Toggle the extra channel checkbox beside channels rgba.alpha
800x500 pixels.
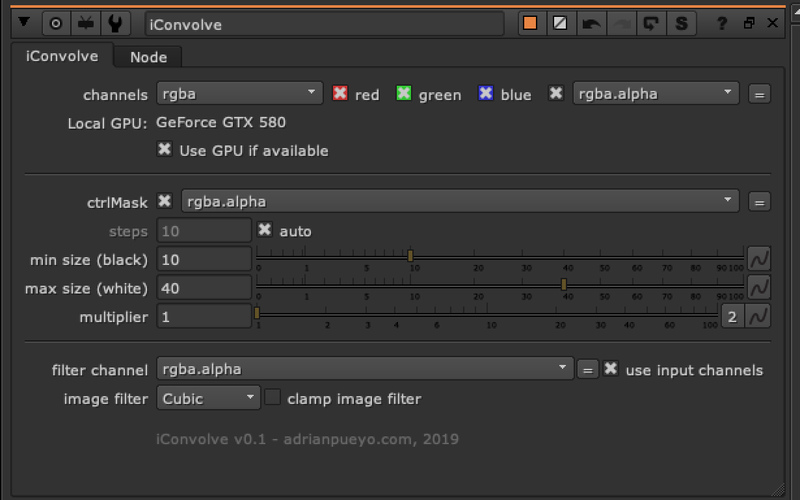(556, 93)
